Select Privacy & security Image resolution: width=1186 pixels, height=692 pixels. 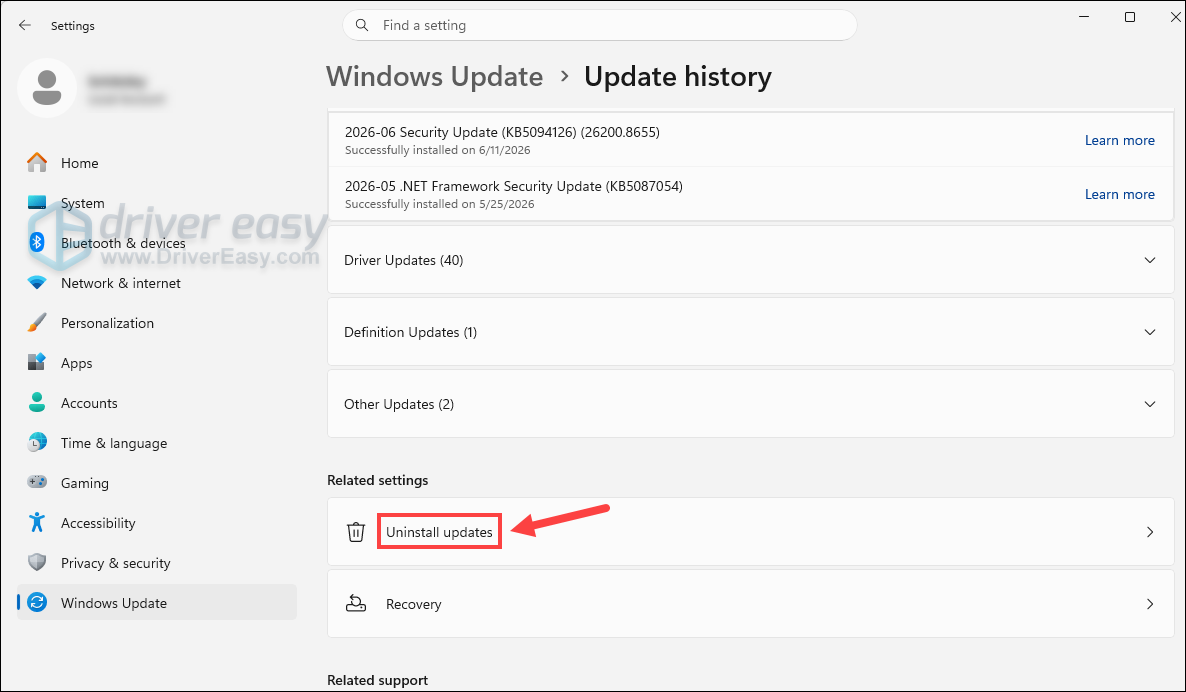(x=157, y=563)
